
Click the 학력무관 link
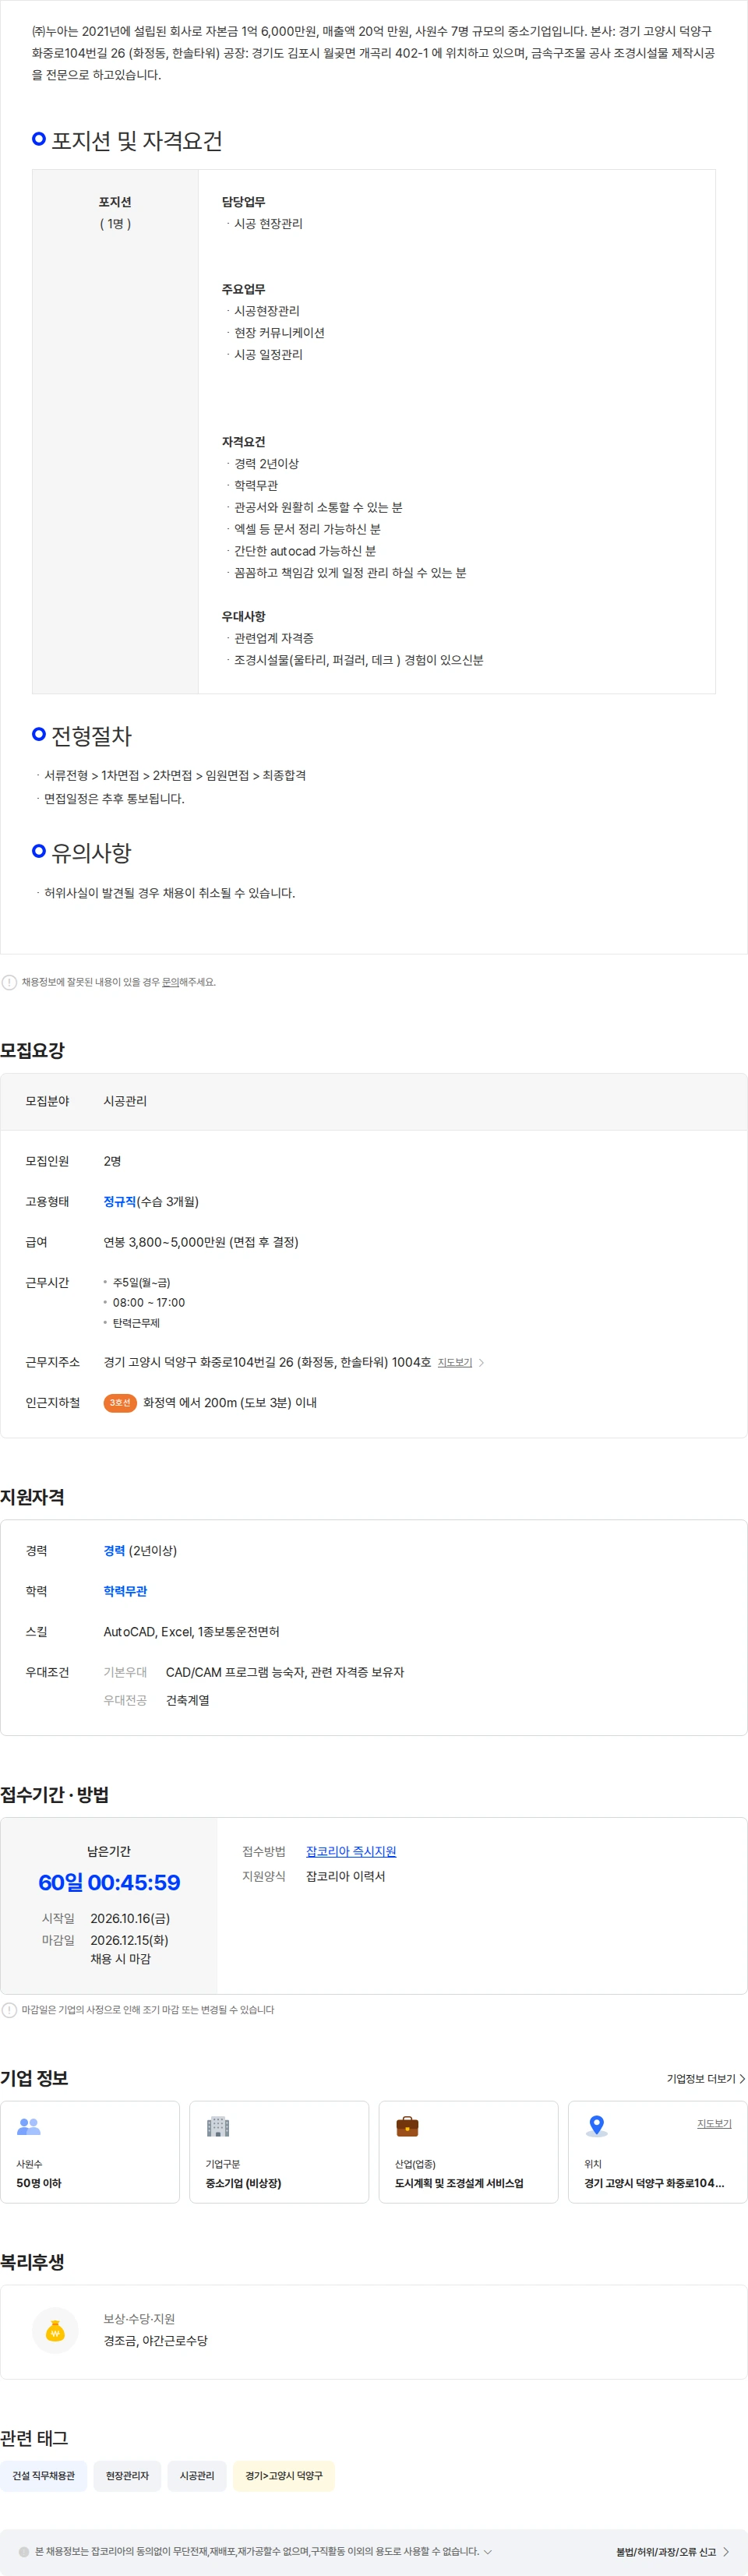[x=125, y=1590]
